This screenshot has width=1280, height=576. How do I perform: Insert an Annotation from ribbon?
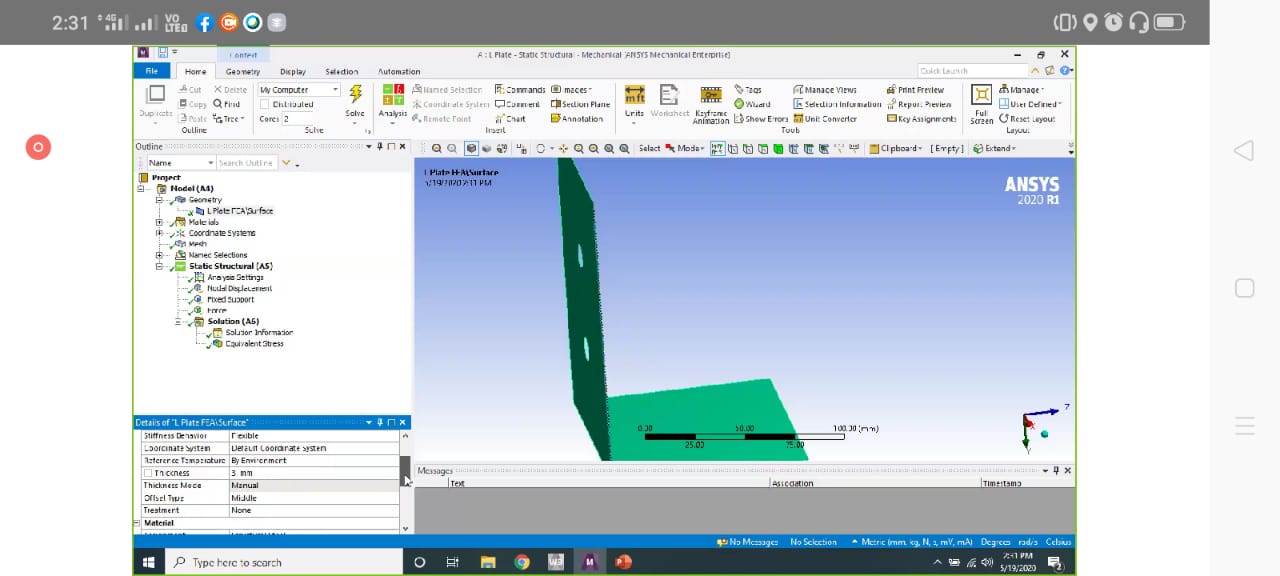(x=577, y=119)
